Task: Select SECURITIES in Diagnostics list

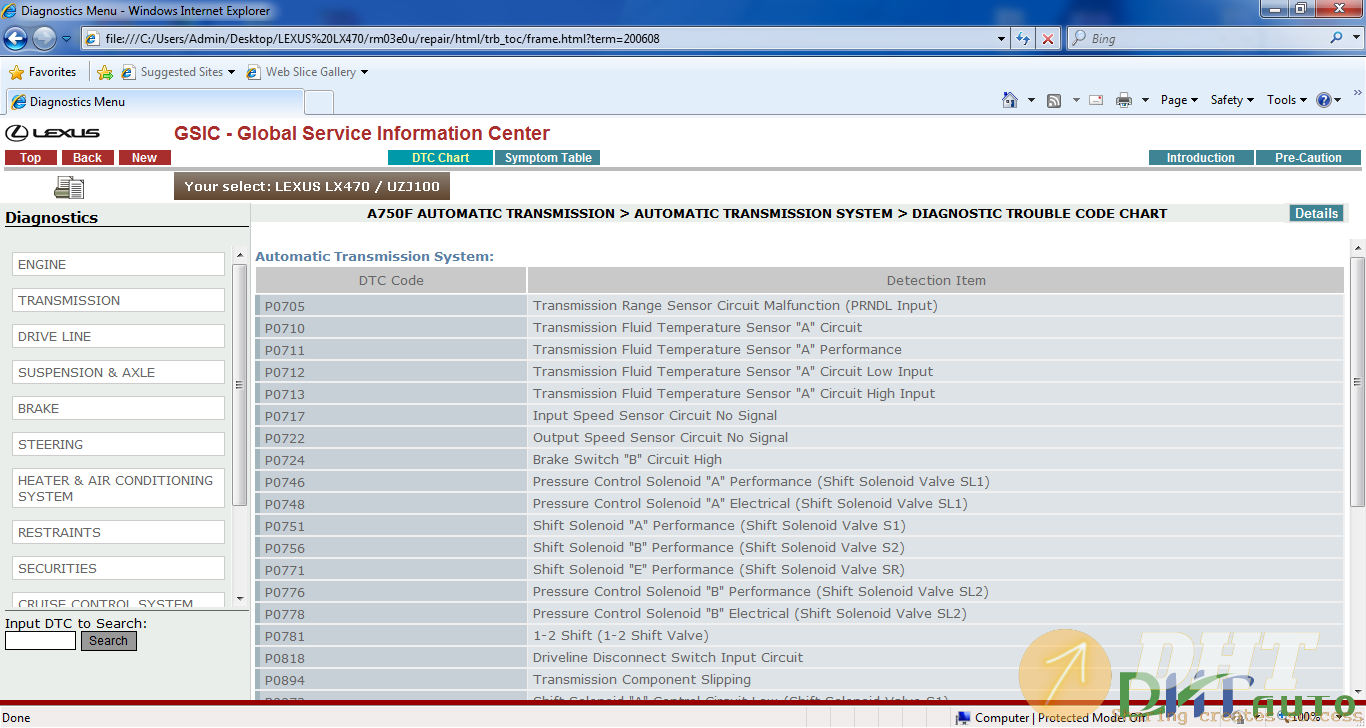Action: tap(118, 568)
